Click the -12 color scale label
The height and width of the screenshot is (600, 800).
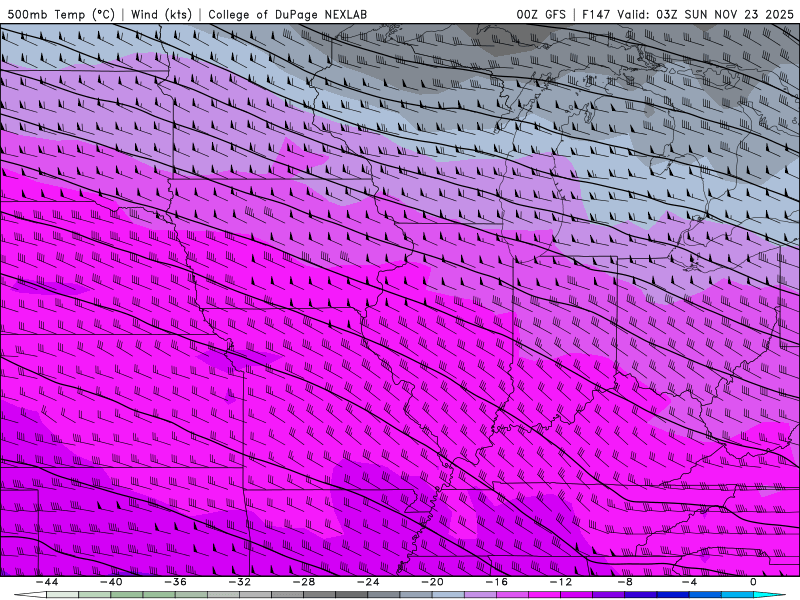coord(561,582)
